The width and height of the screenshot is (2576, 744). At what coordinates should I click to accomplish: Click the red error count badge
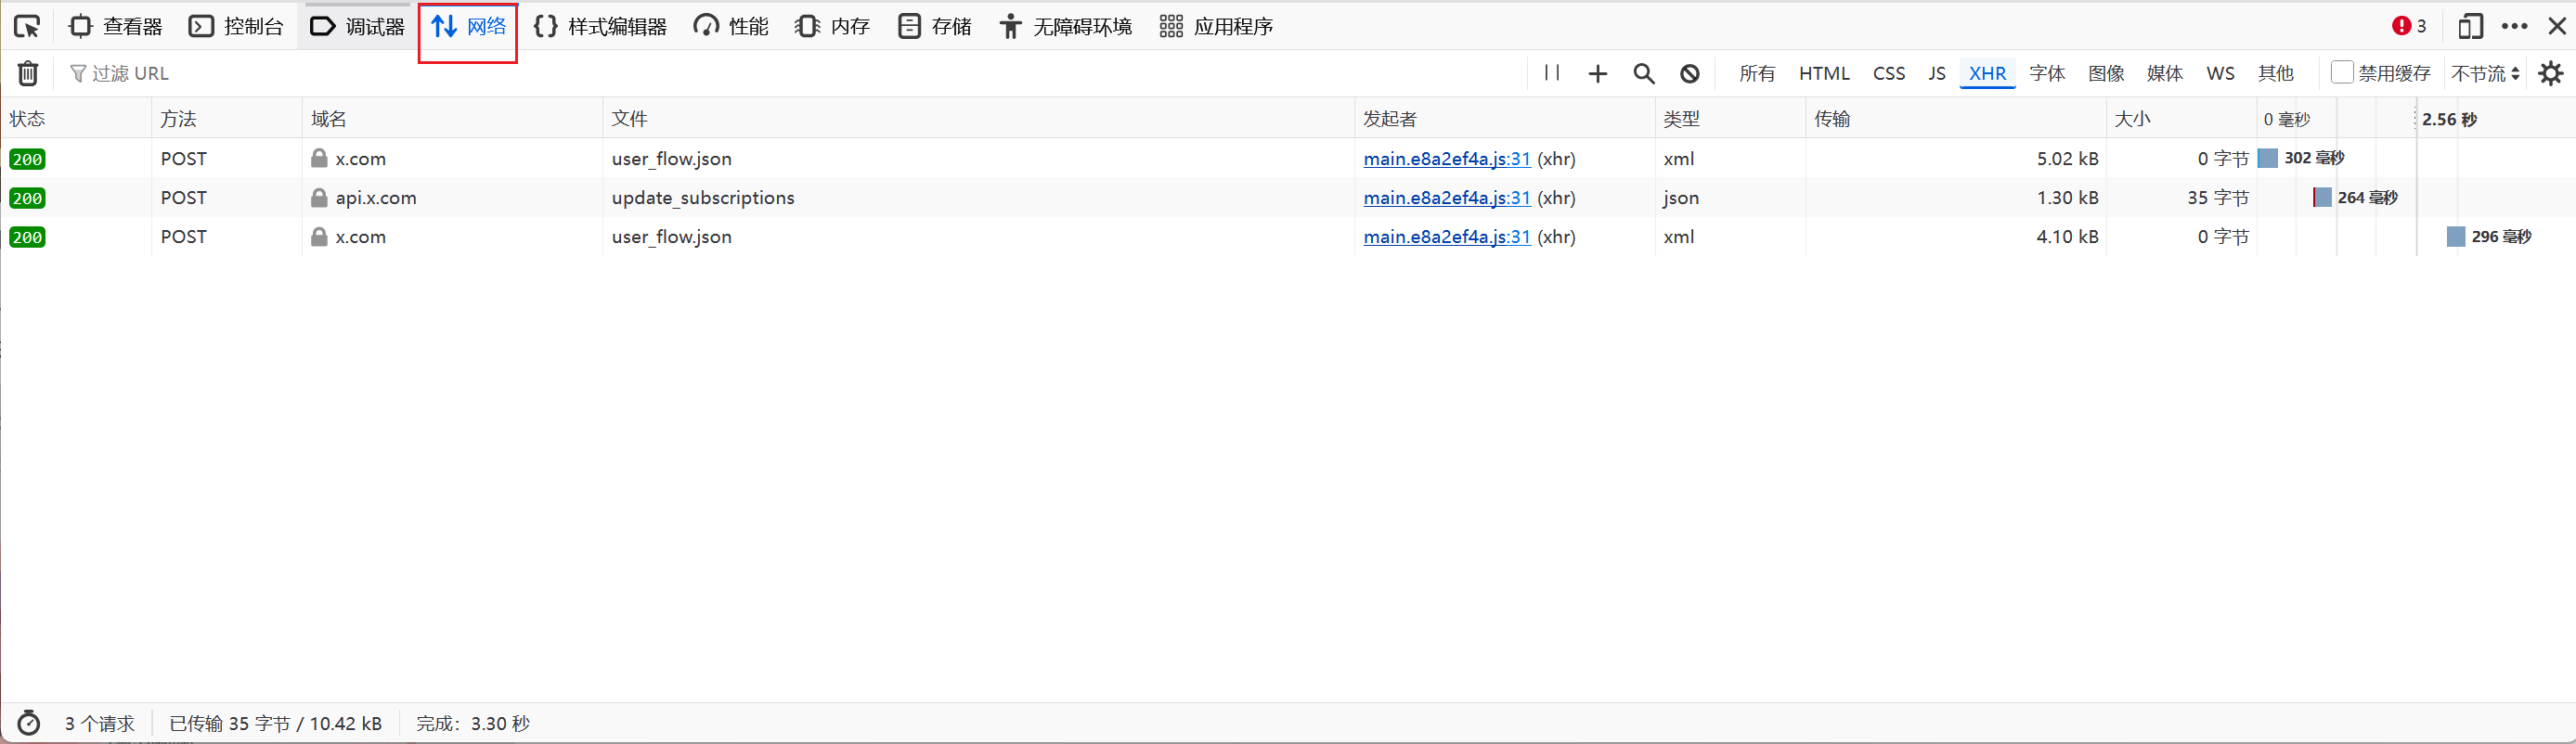click(2409, 26)
